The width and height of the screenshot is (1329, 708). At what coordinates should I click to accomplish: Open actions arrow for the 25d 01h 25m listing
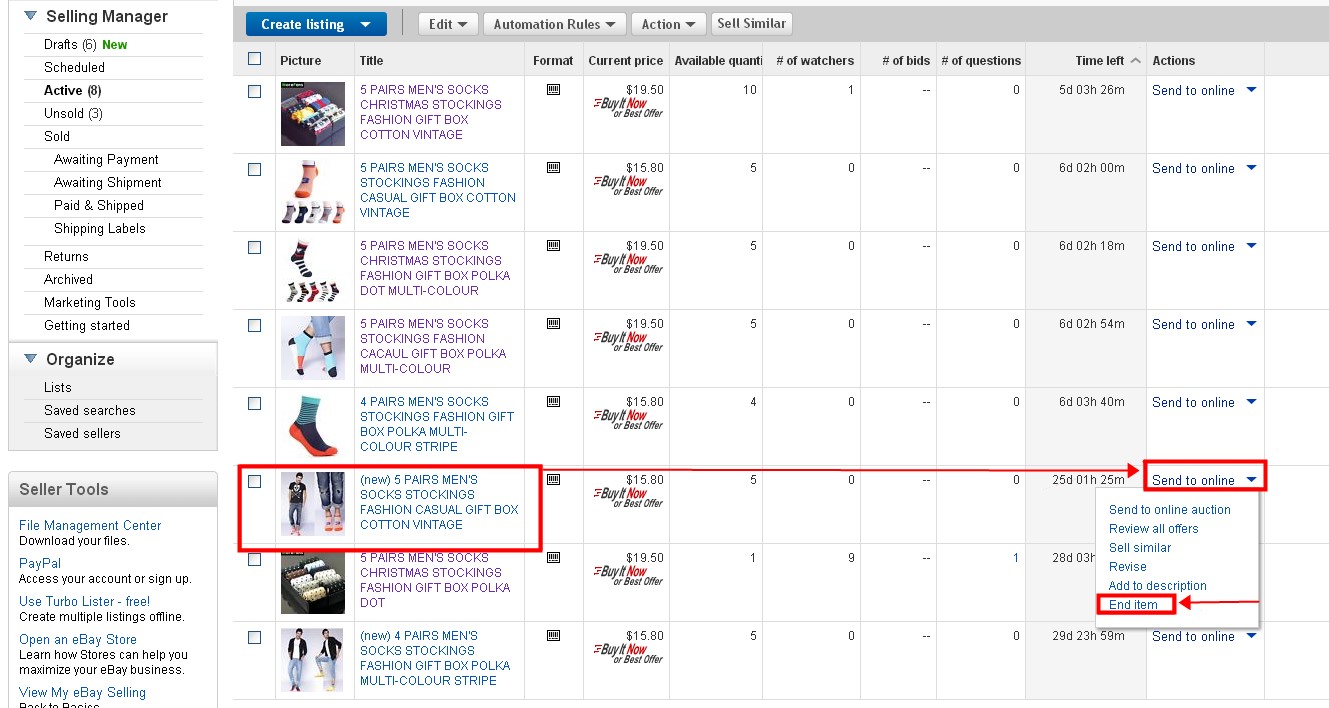pos(1251,480)
